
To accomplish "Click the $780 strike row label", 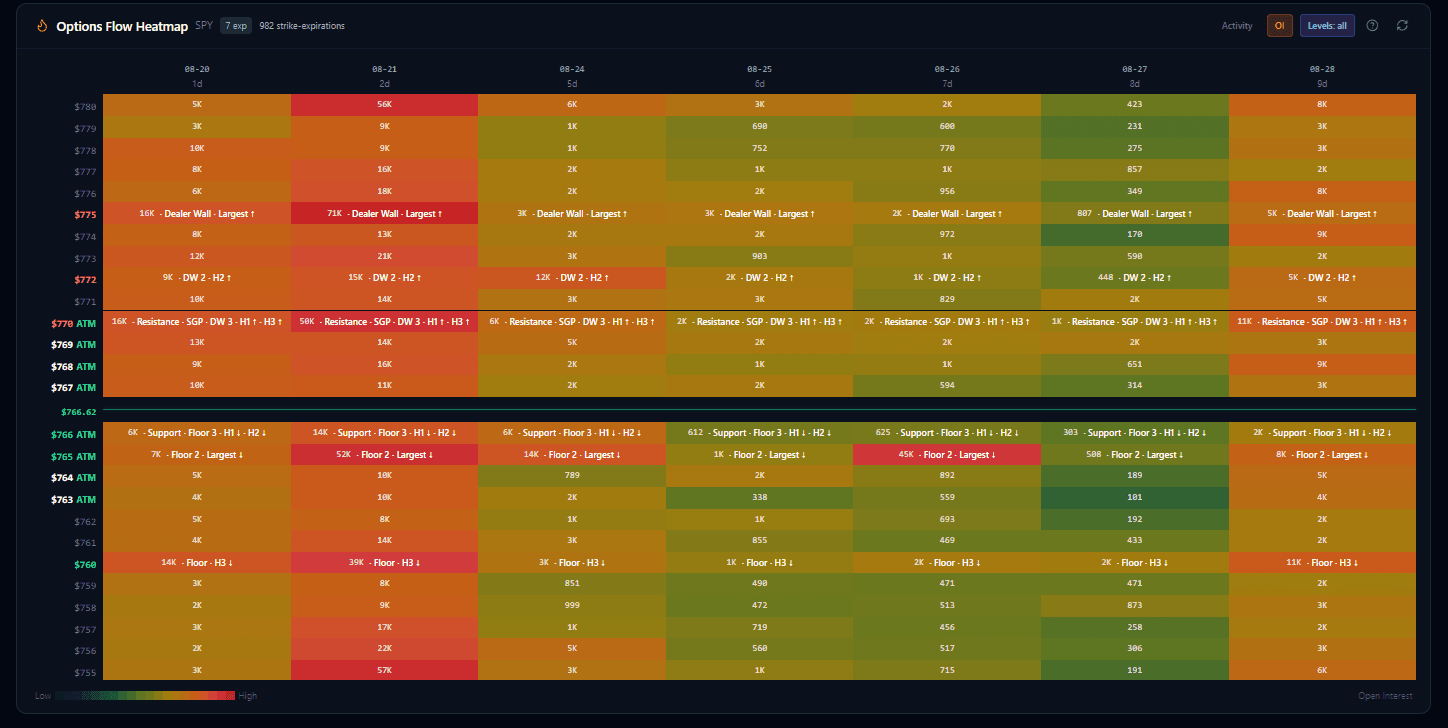I will point(85,106).
